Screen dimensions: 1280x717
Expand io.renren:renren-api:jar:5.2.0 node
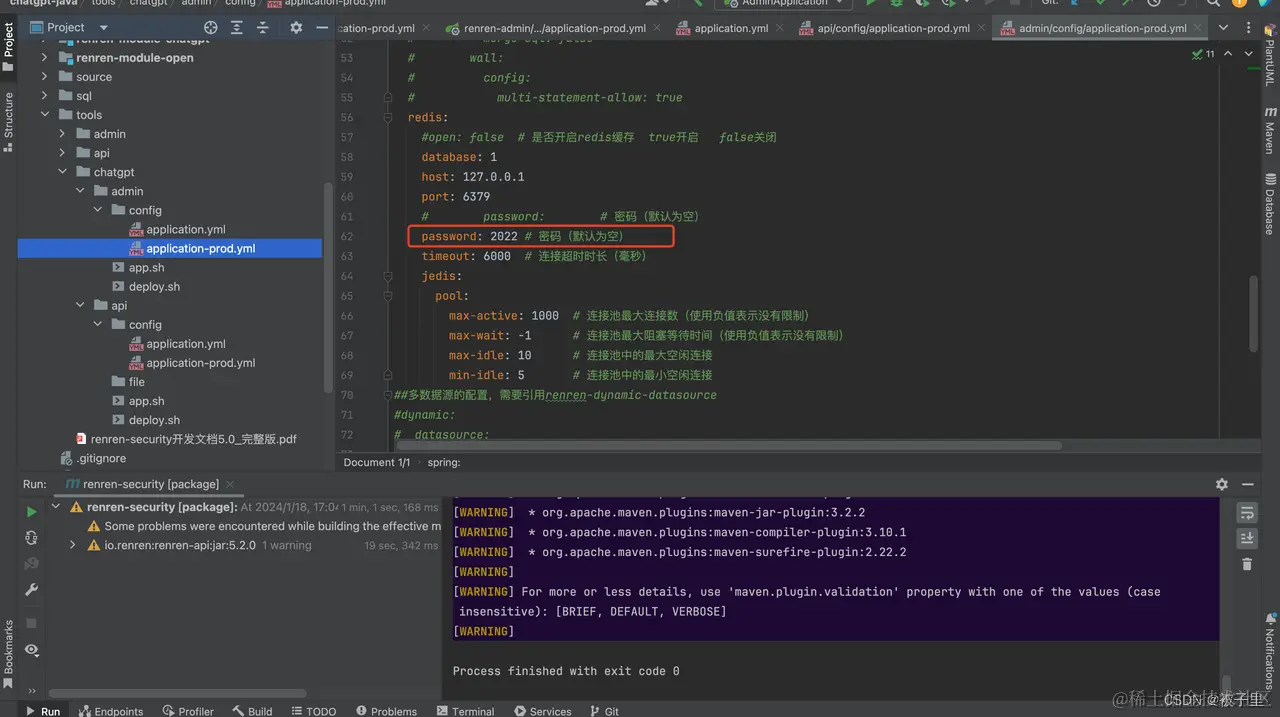point(73,545)
